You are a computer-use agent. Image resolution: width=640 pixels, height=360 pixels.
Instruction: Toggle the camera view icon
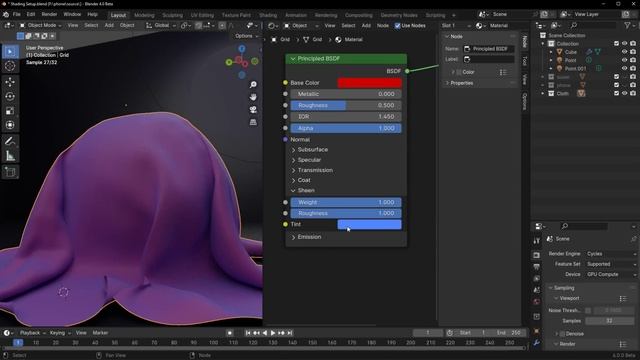[x=253, y=110]
